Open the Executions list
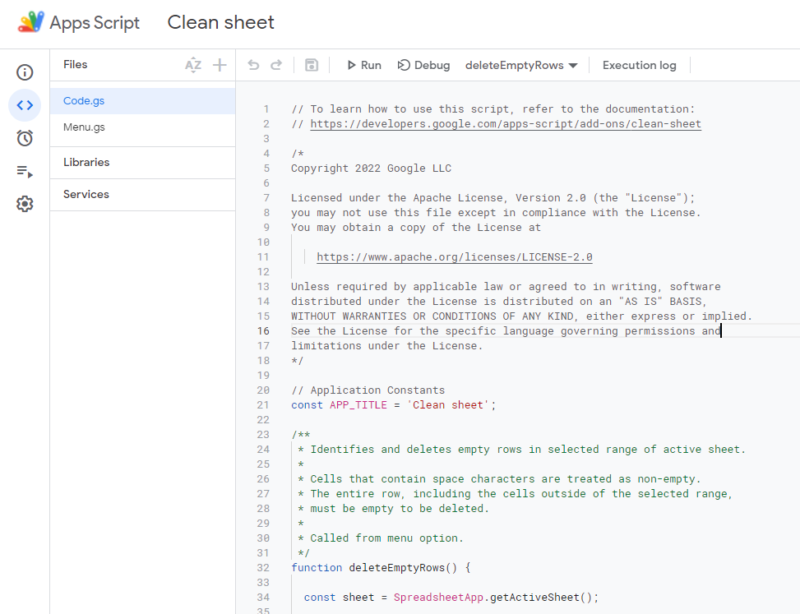Image resolution: width=800 pixels, height=614 pixels. [24, 170]
